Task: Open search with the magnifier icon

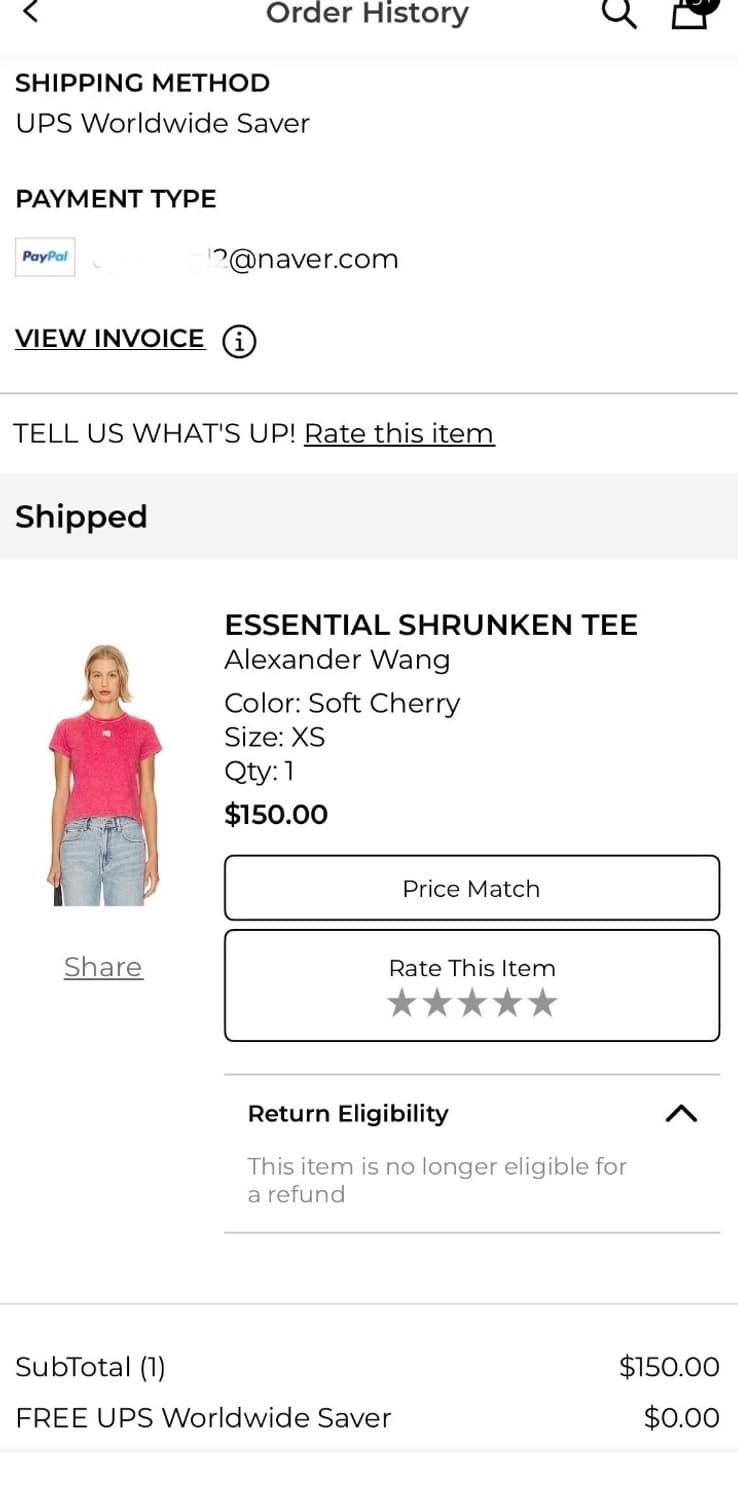Action: coord(619,13)
